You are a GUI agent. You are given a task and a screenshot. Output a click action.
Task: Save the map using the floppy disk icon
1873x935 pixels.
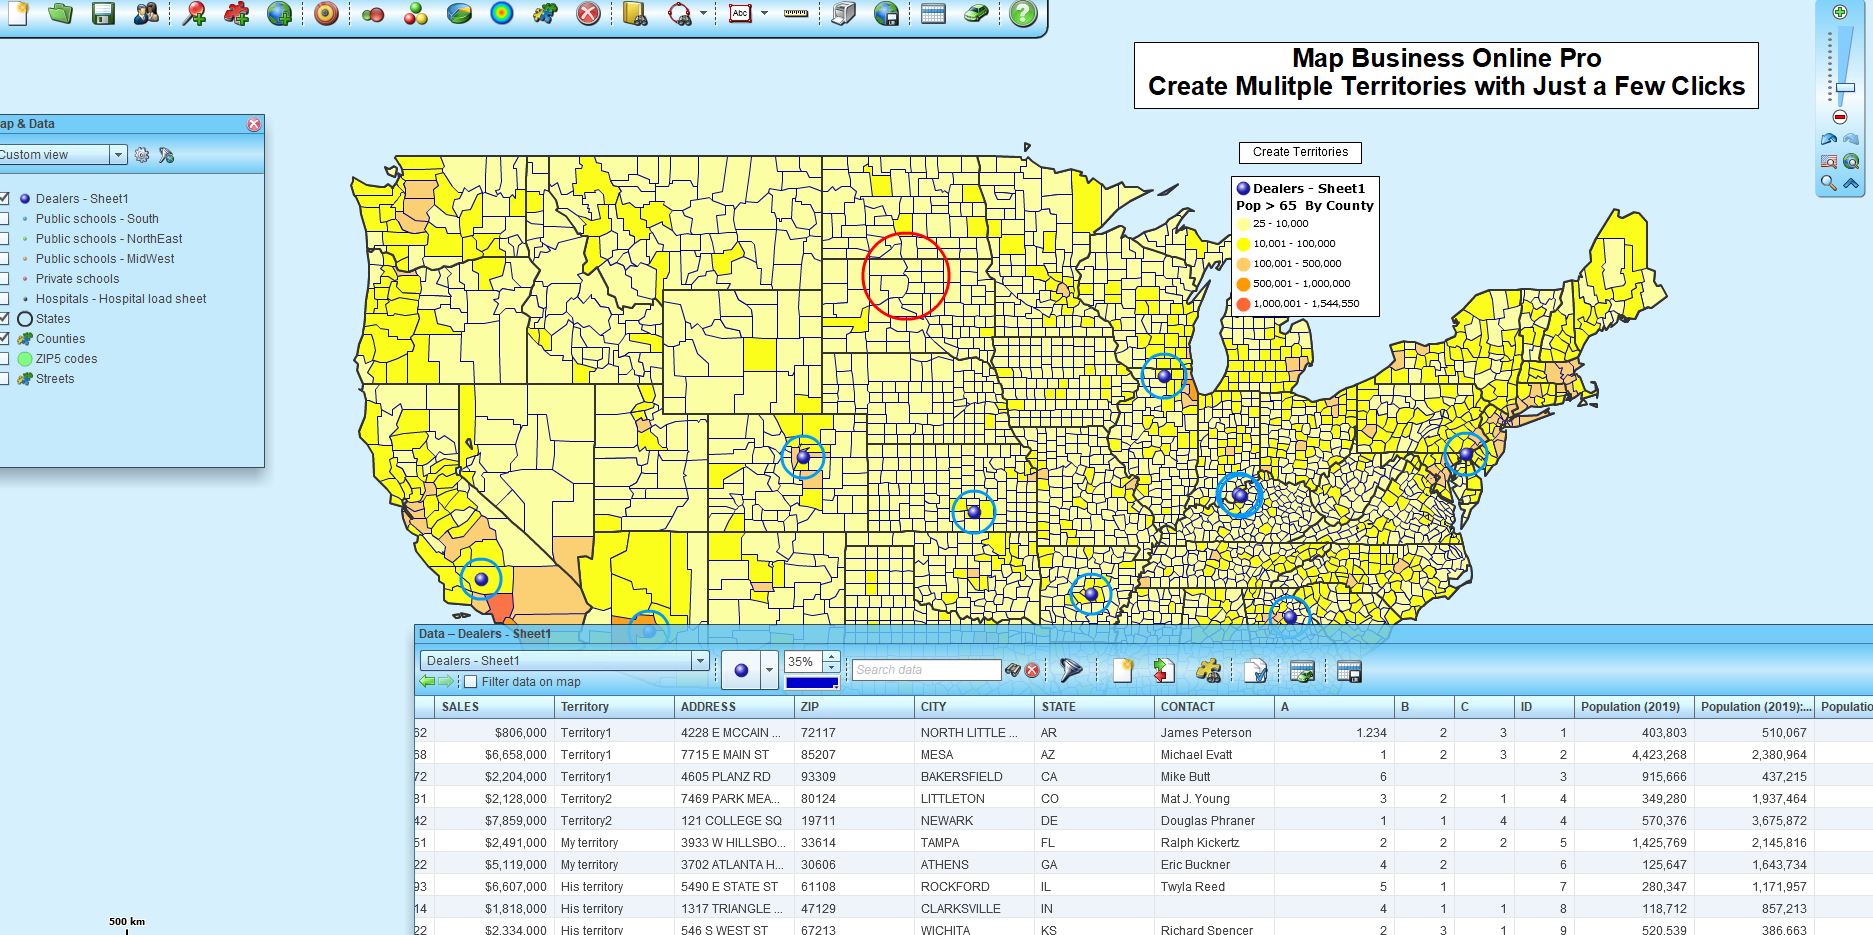click(103, 14)
